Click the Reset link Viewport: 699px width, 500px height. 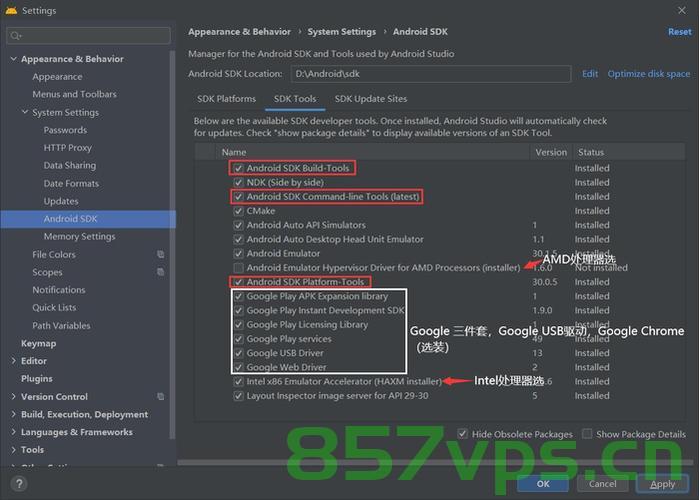pyautogui.click(x=679, y=32)
